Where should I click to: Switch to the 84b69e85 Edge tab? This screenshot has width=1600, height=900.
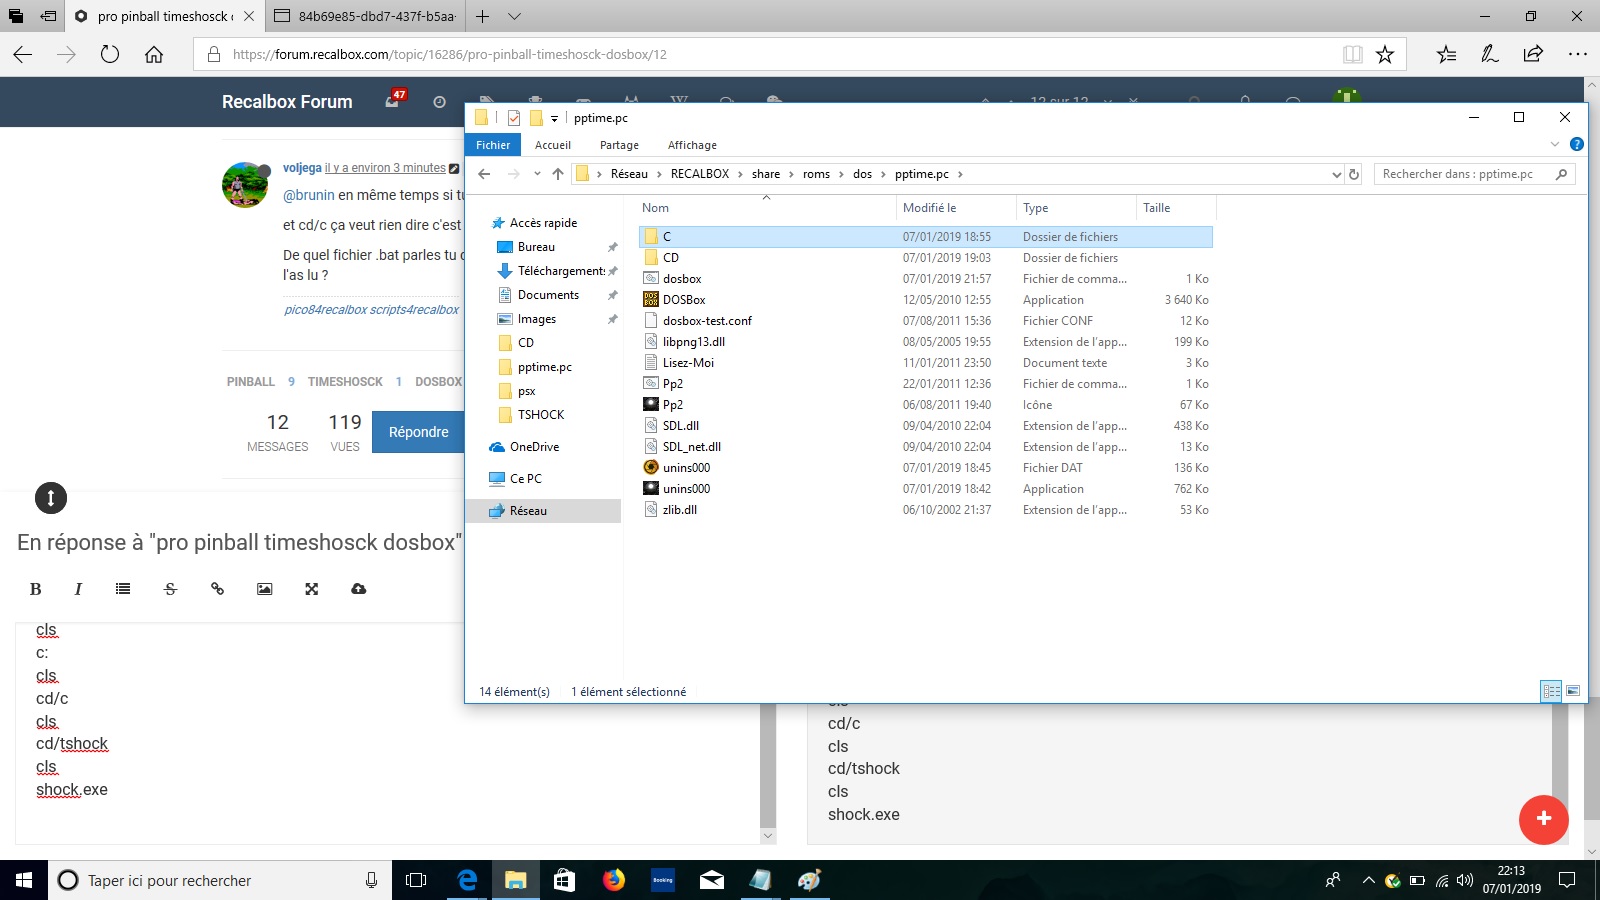tap(365, 16)
